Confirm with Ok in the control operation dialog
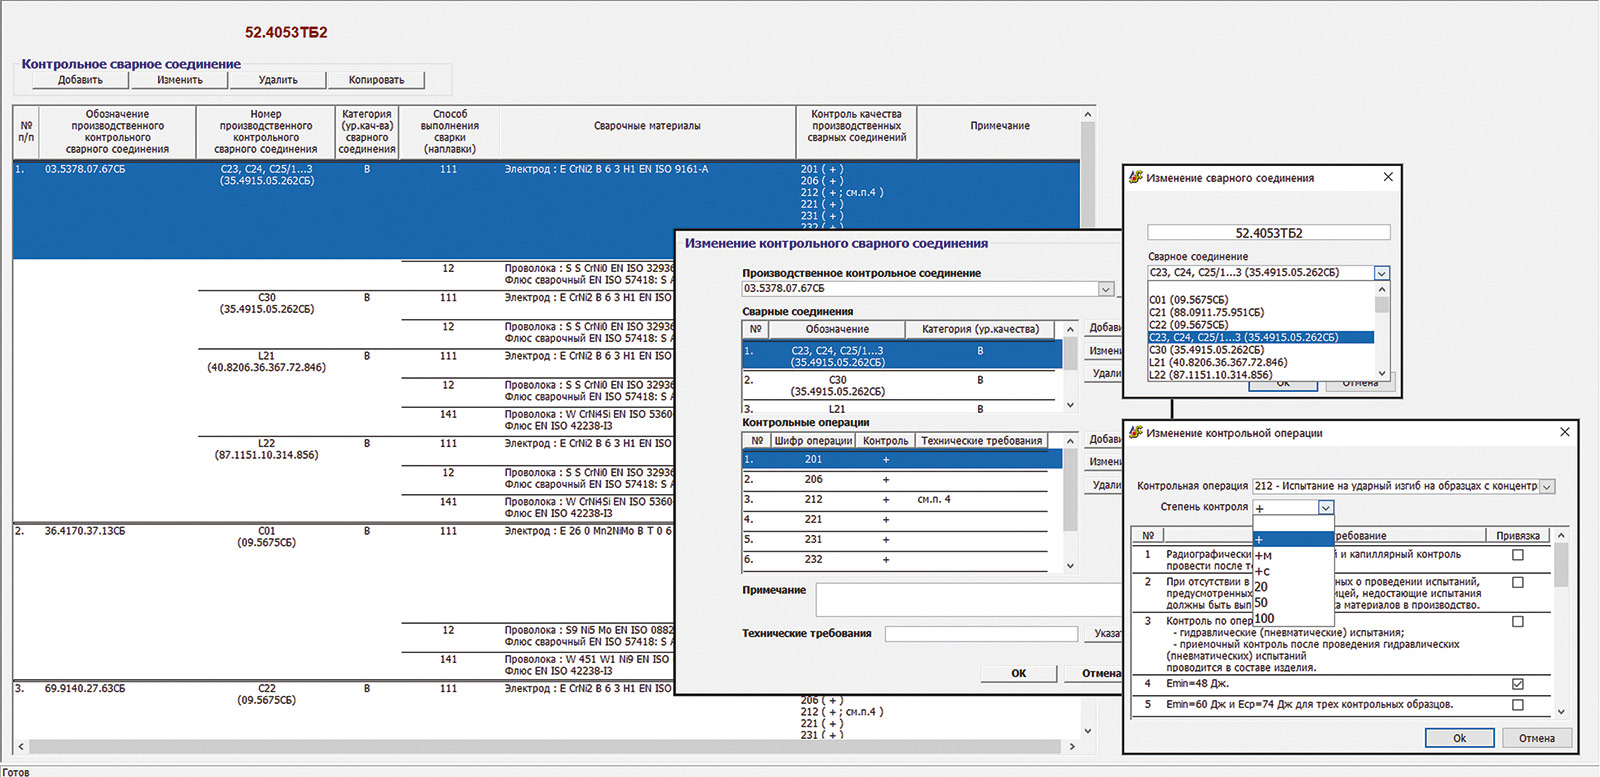This screenshot has width=1600, height=777. coord(1459,738)
